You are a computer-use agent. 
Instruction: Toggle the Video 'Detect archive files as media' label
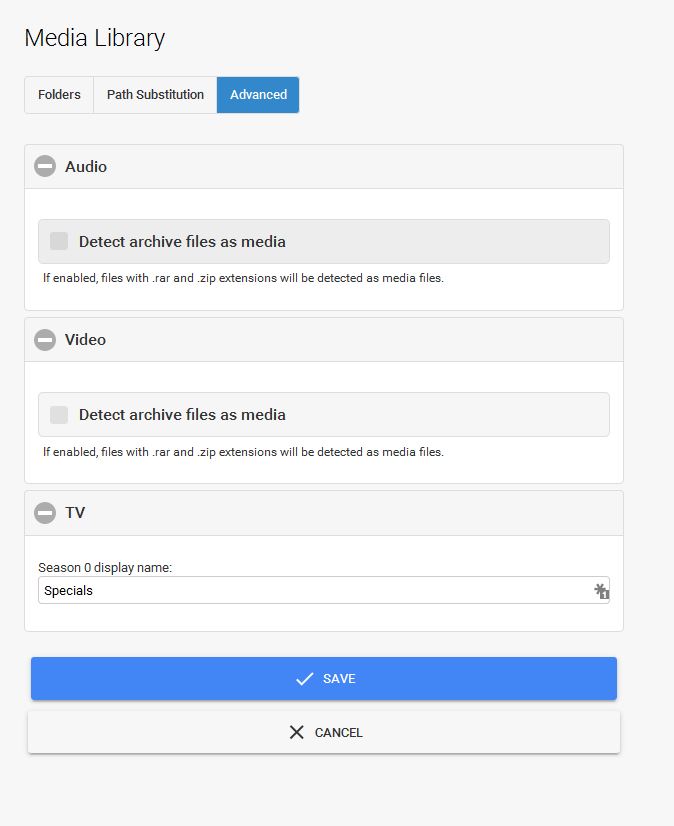182,415
